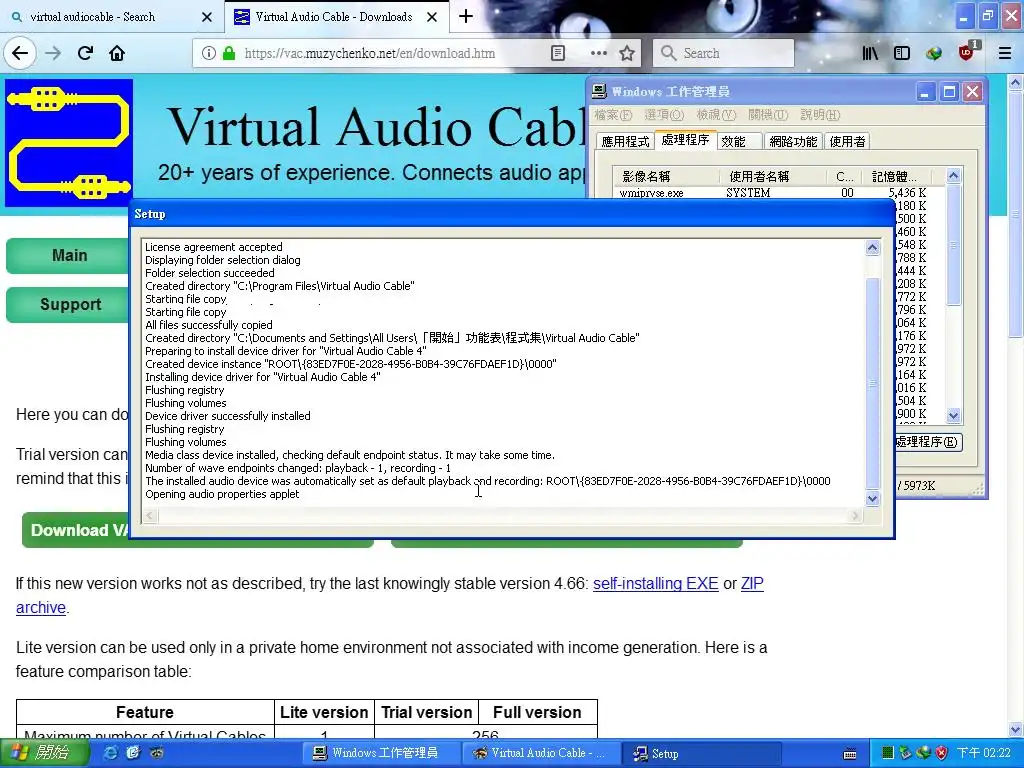
Task: Bookmark this page with the star
Action: [627, 53]
